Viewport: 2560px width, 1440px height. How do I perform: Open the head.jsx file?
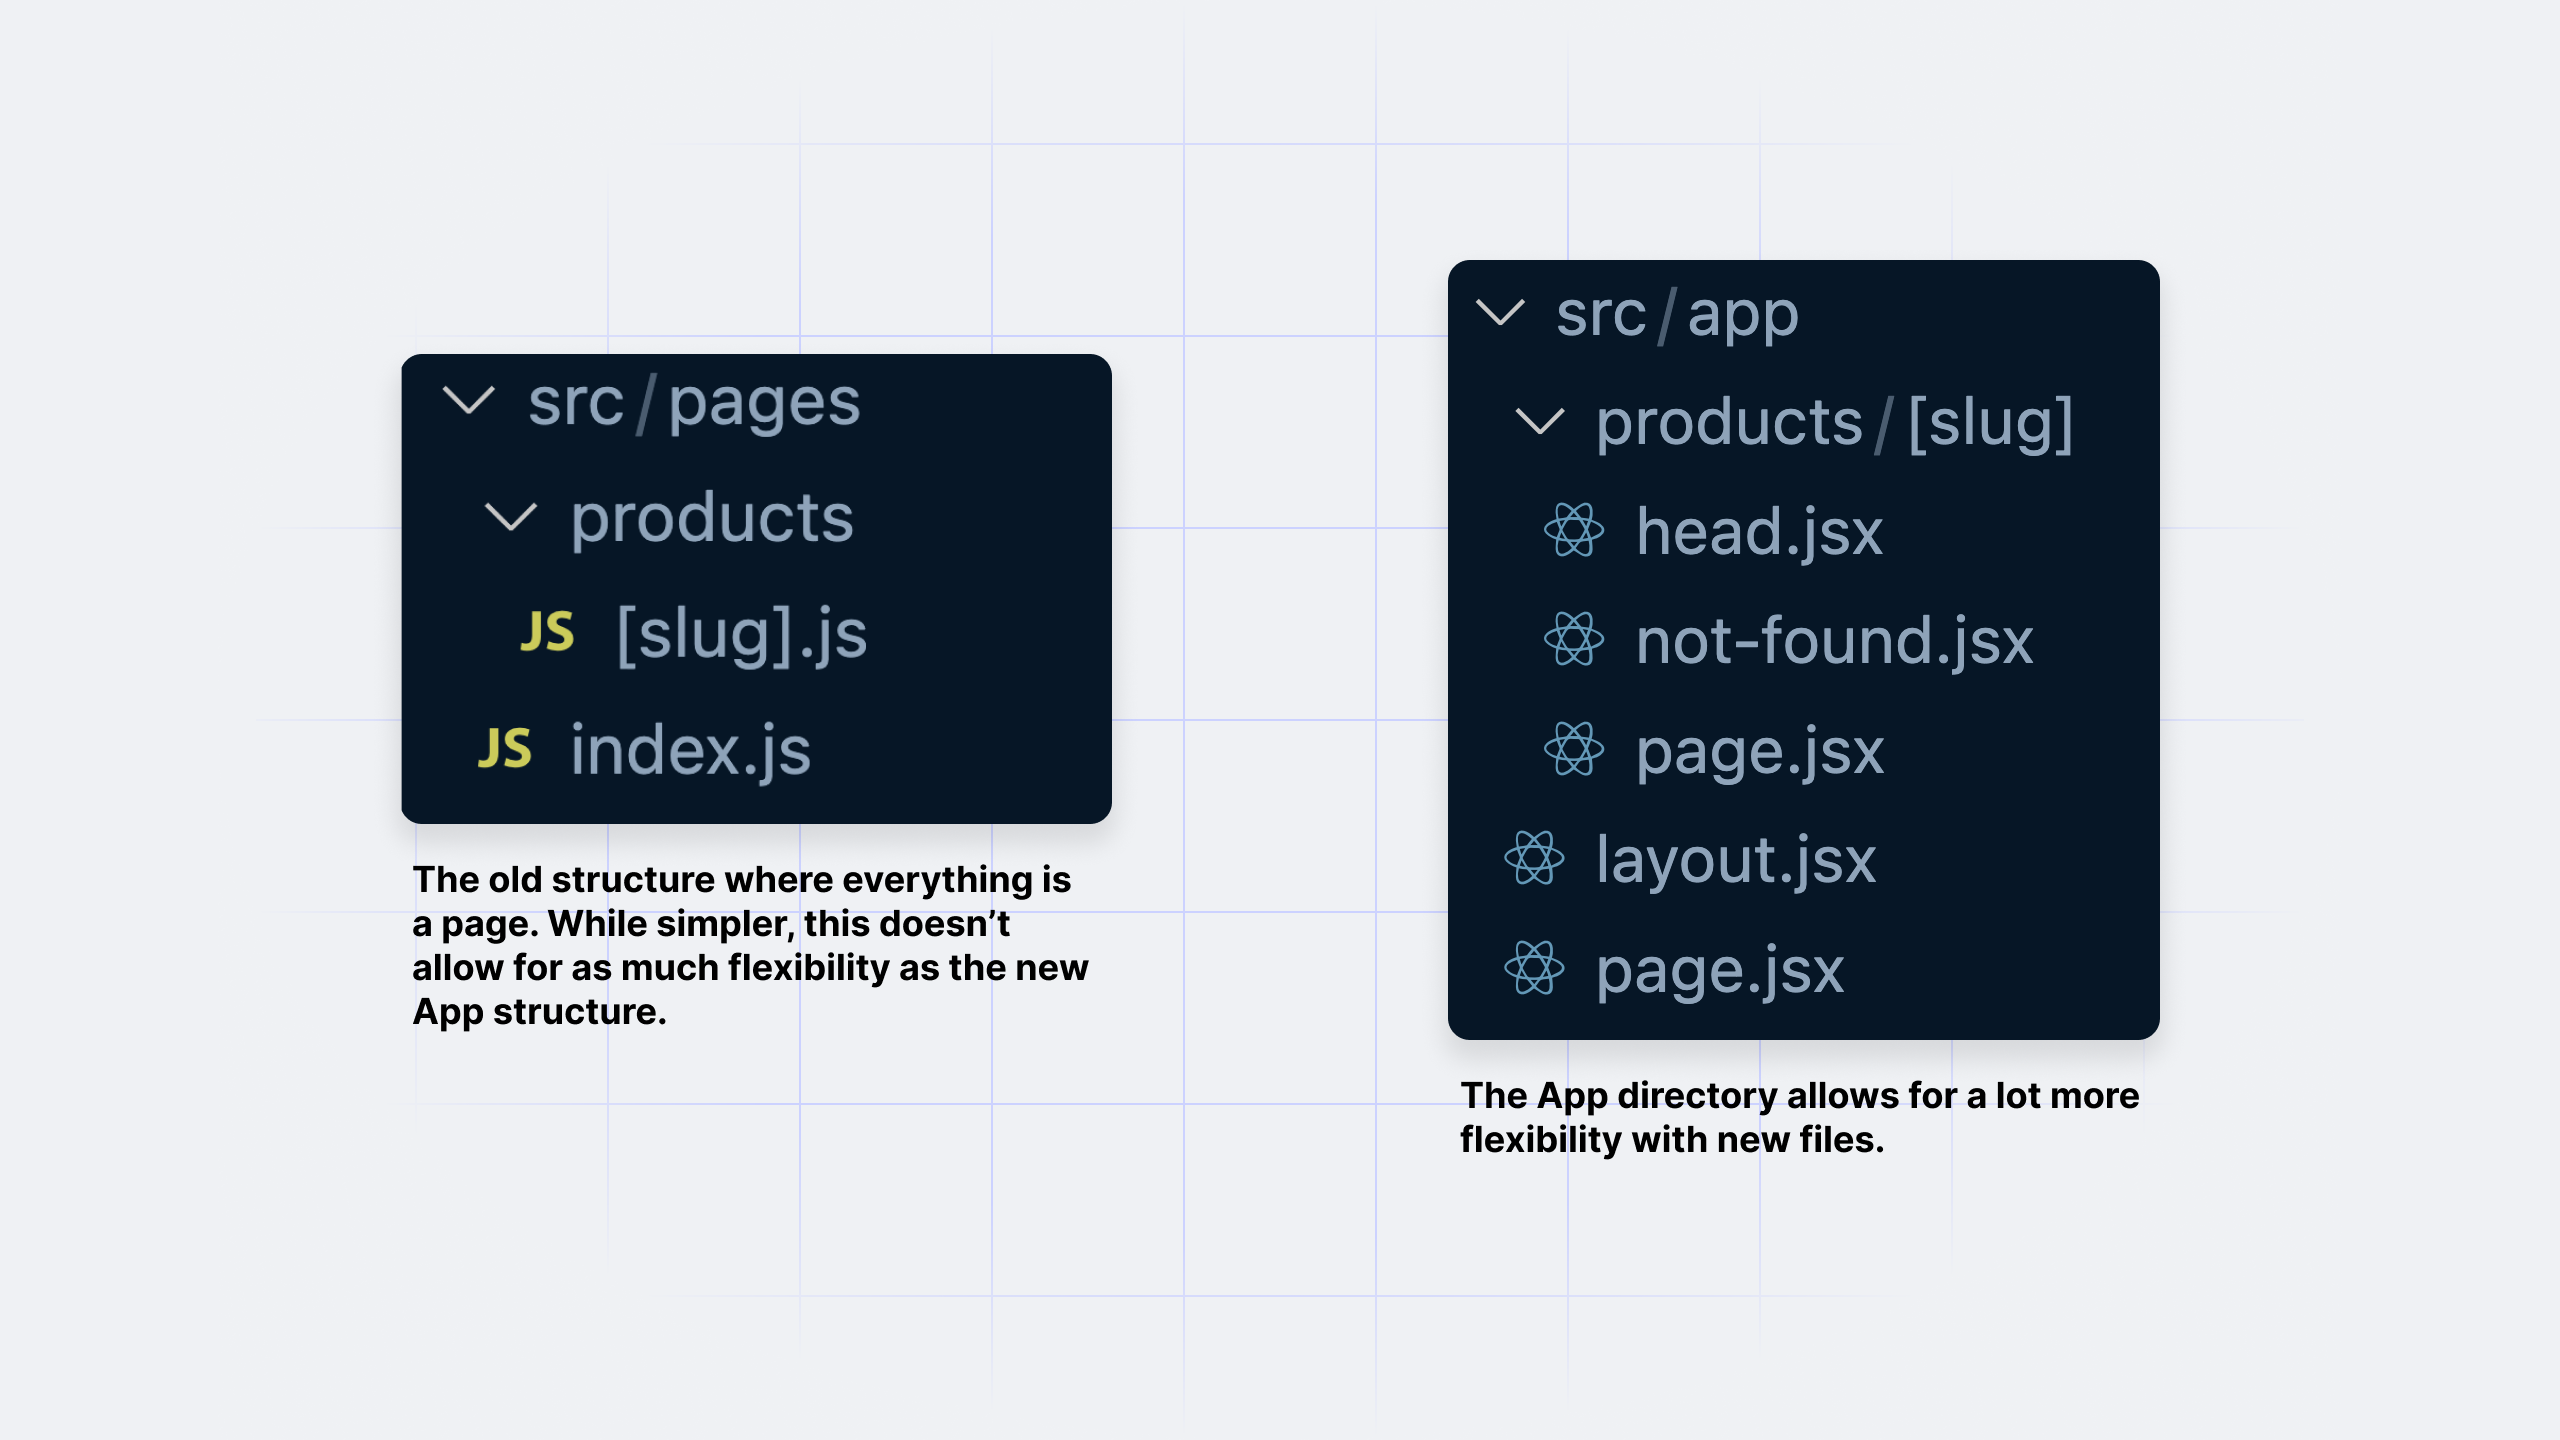pyautogui.click(x=1759, y=531)
